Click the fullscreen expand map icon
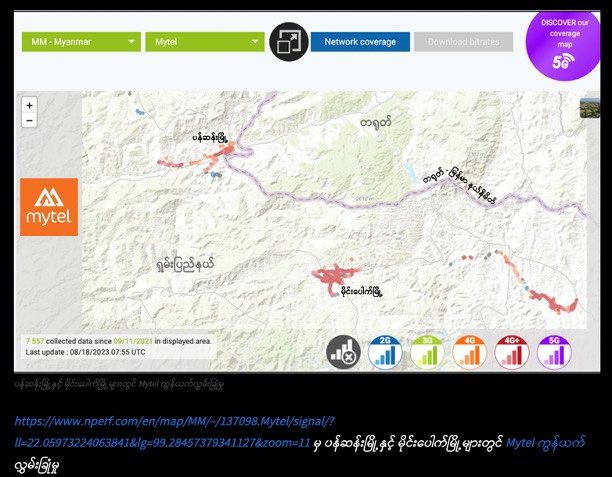 click(288, 42)
